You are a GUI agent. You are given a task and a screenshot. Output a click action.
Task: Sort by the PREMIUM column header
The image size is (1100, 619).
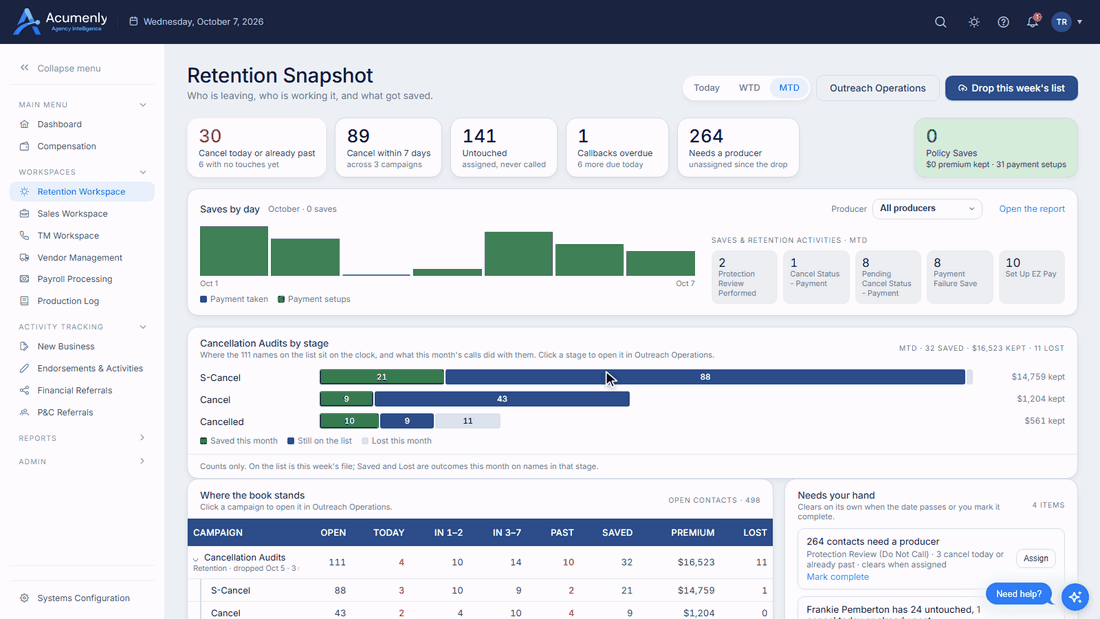[692, 533]
